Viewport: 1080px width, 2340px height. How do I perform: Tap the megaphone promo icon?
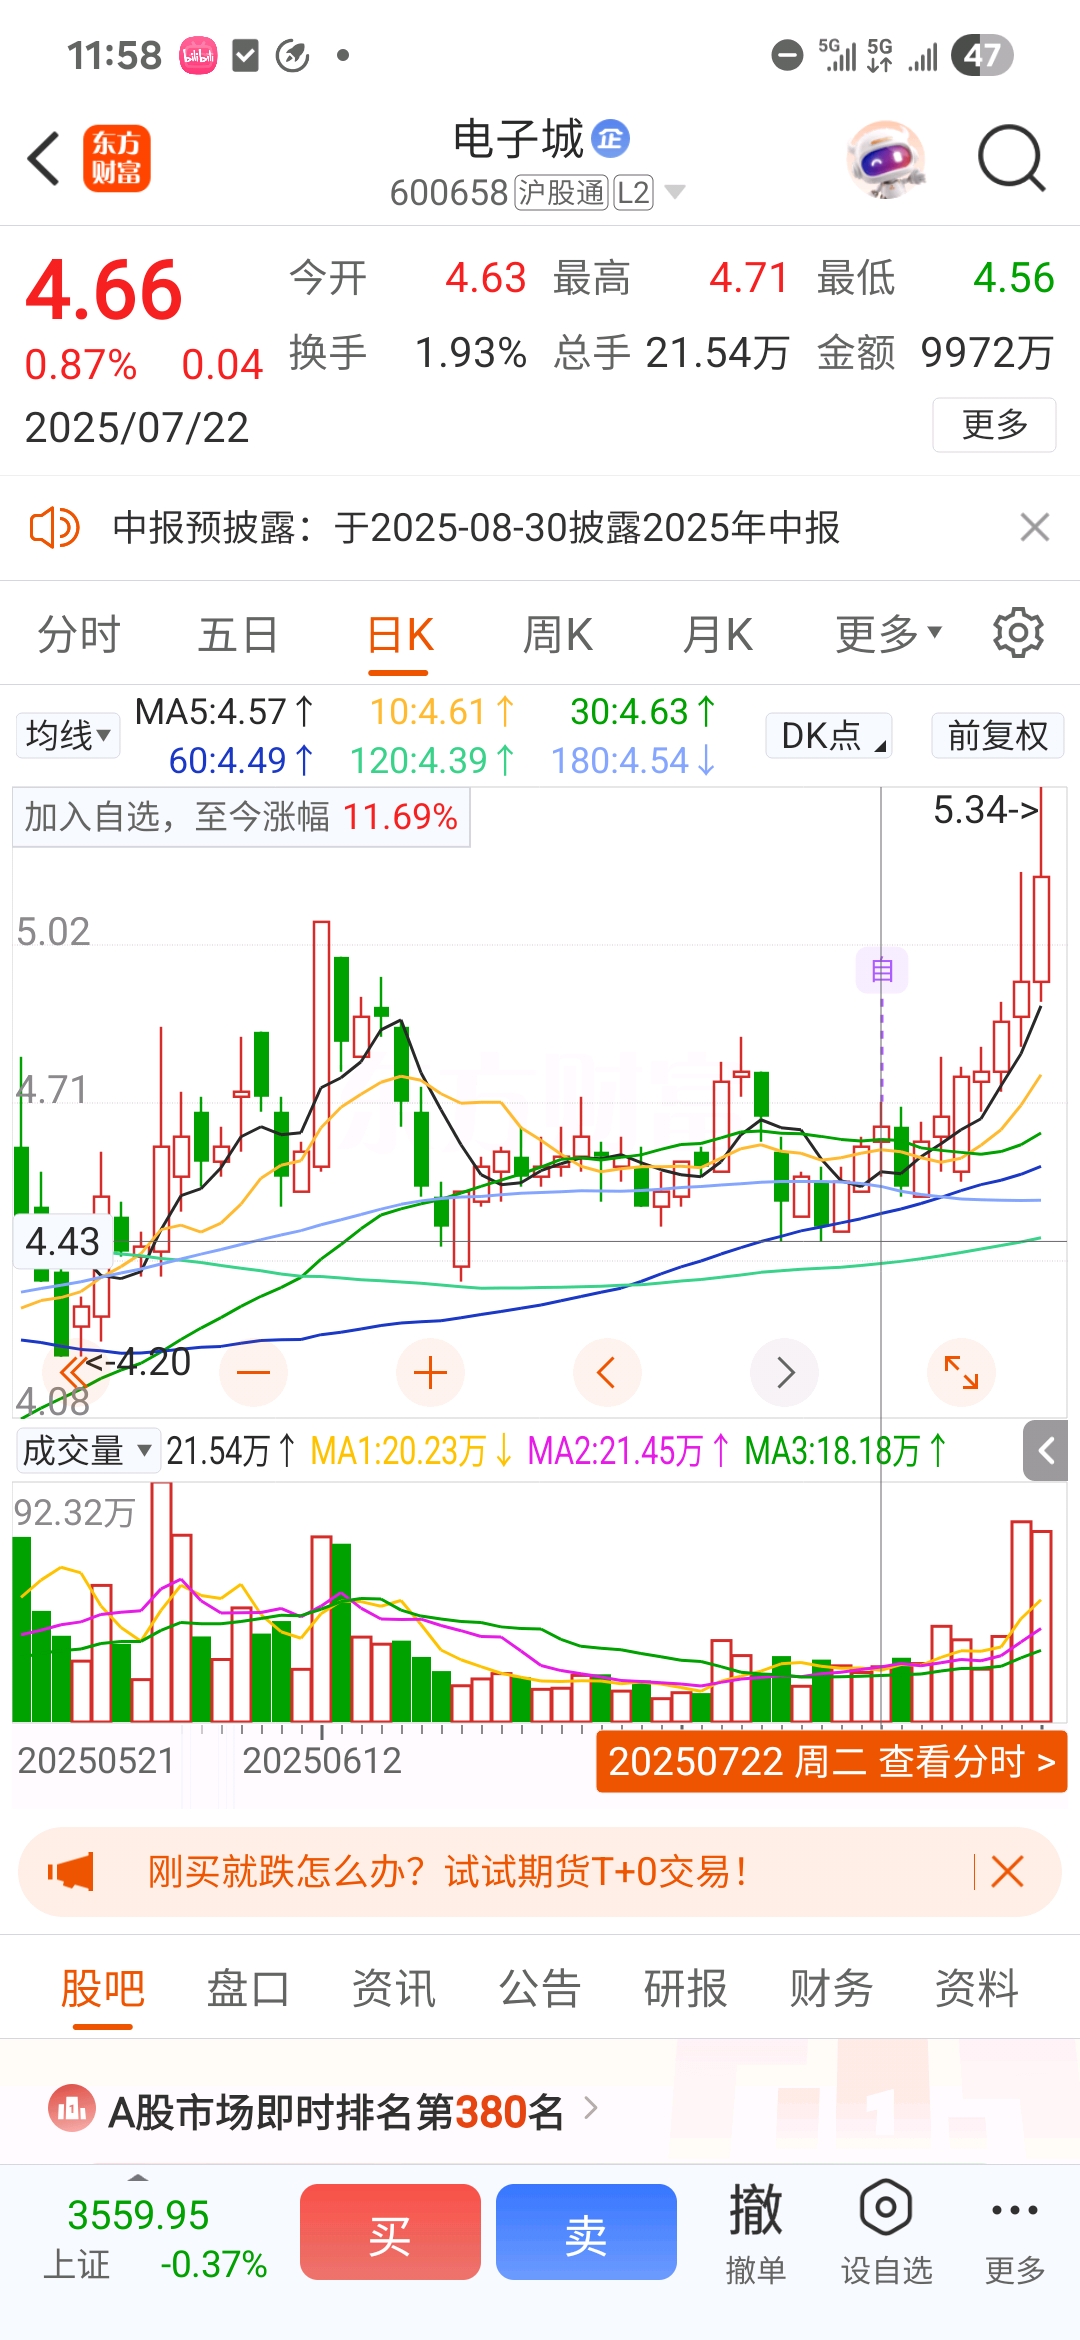click(71, 1871)
